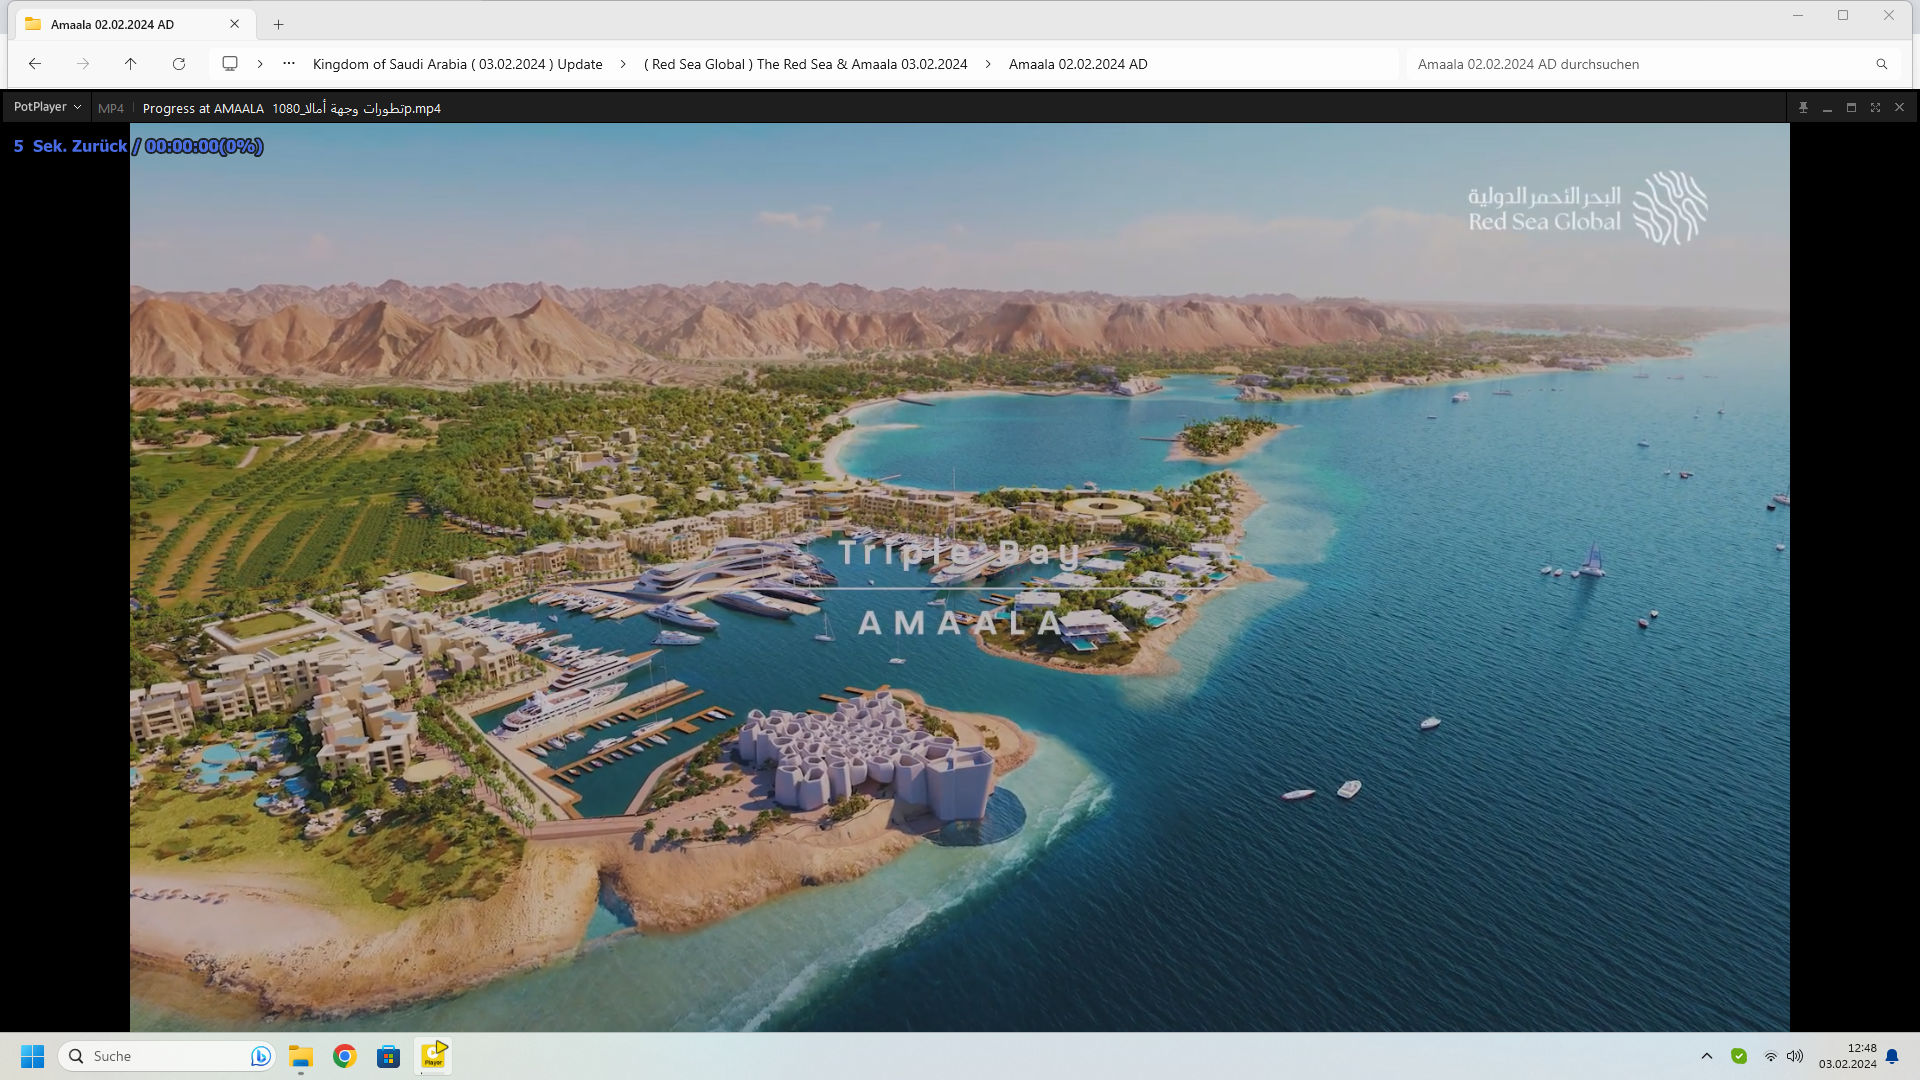
Task: Show hidden system tray icons
Action: point(1707,1056)
